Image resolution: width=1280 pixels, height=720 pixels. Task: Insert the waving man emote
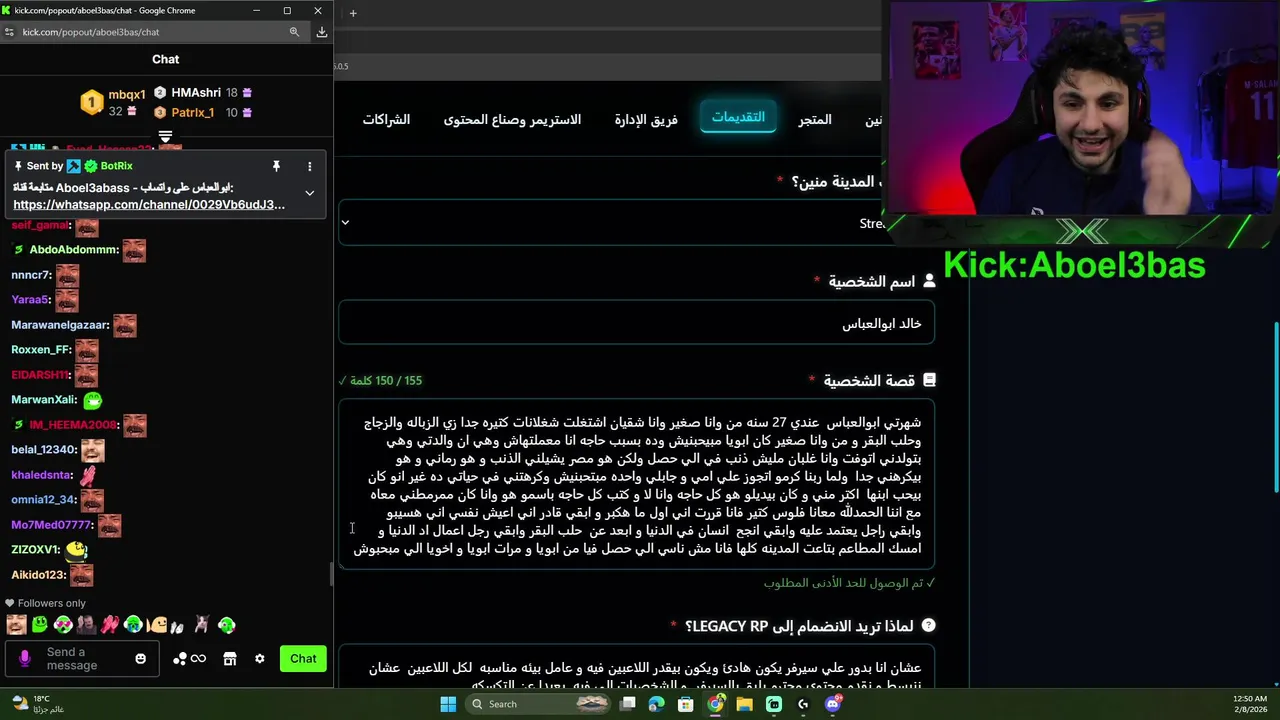click(x=87, y=626)
